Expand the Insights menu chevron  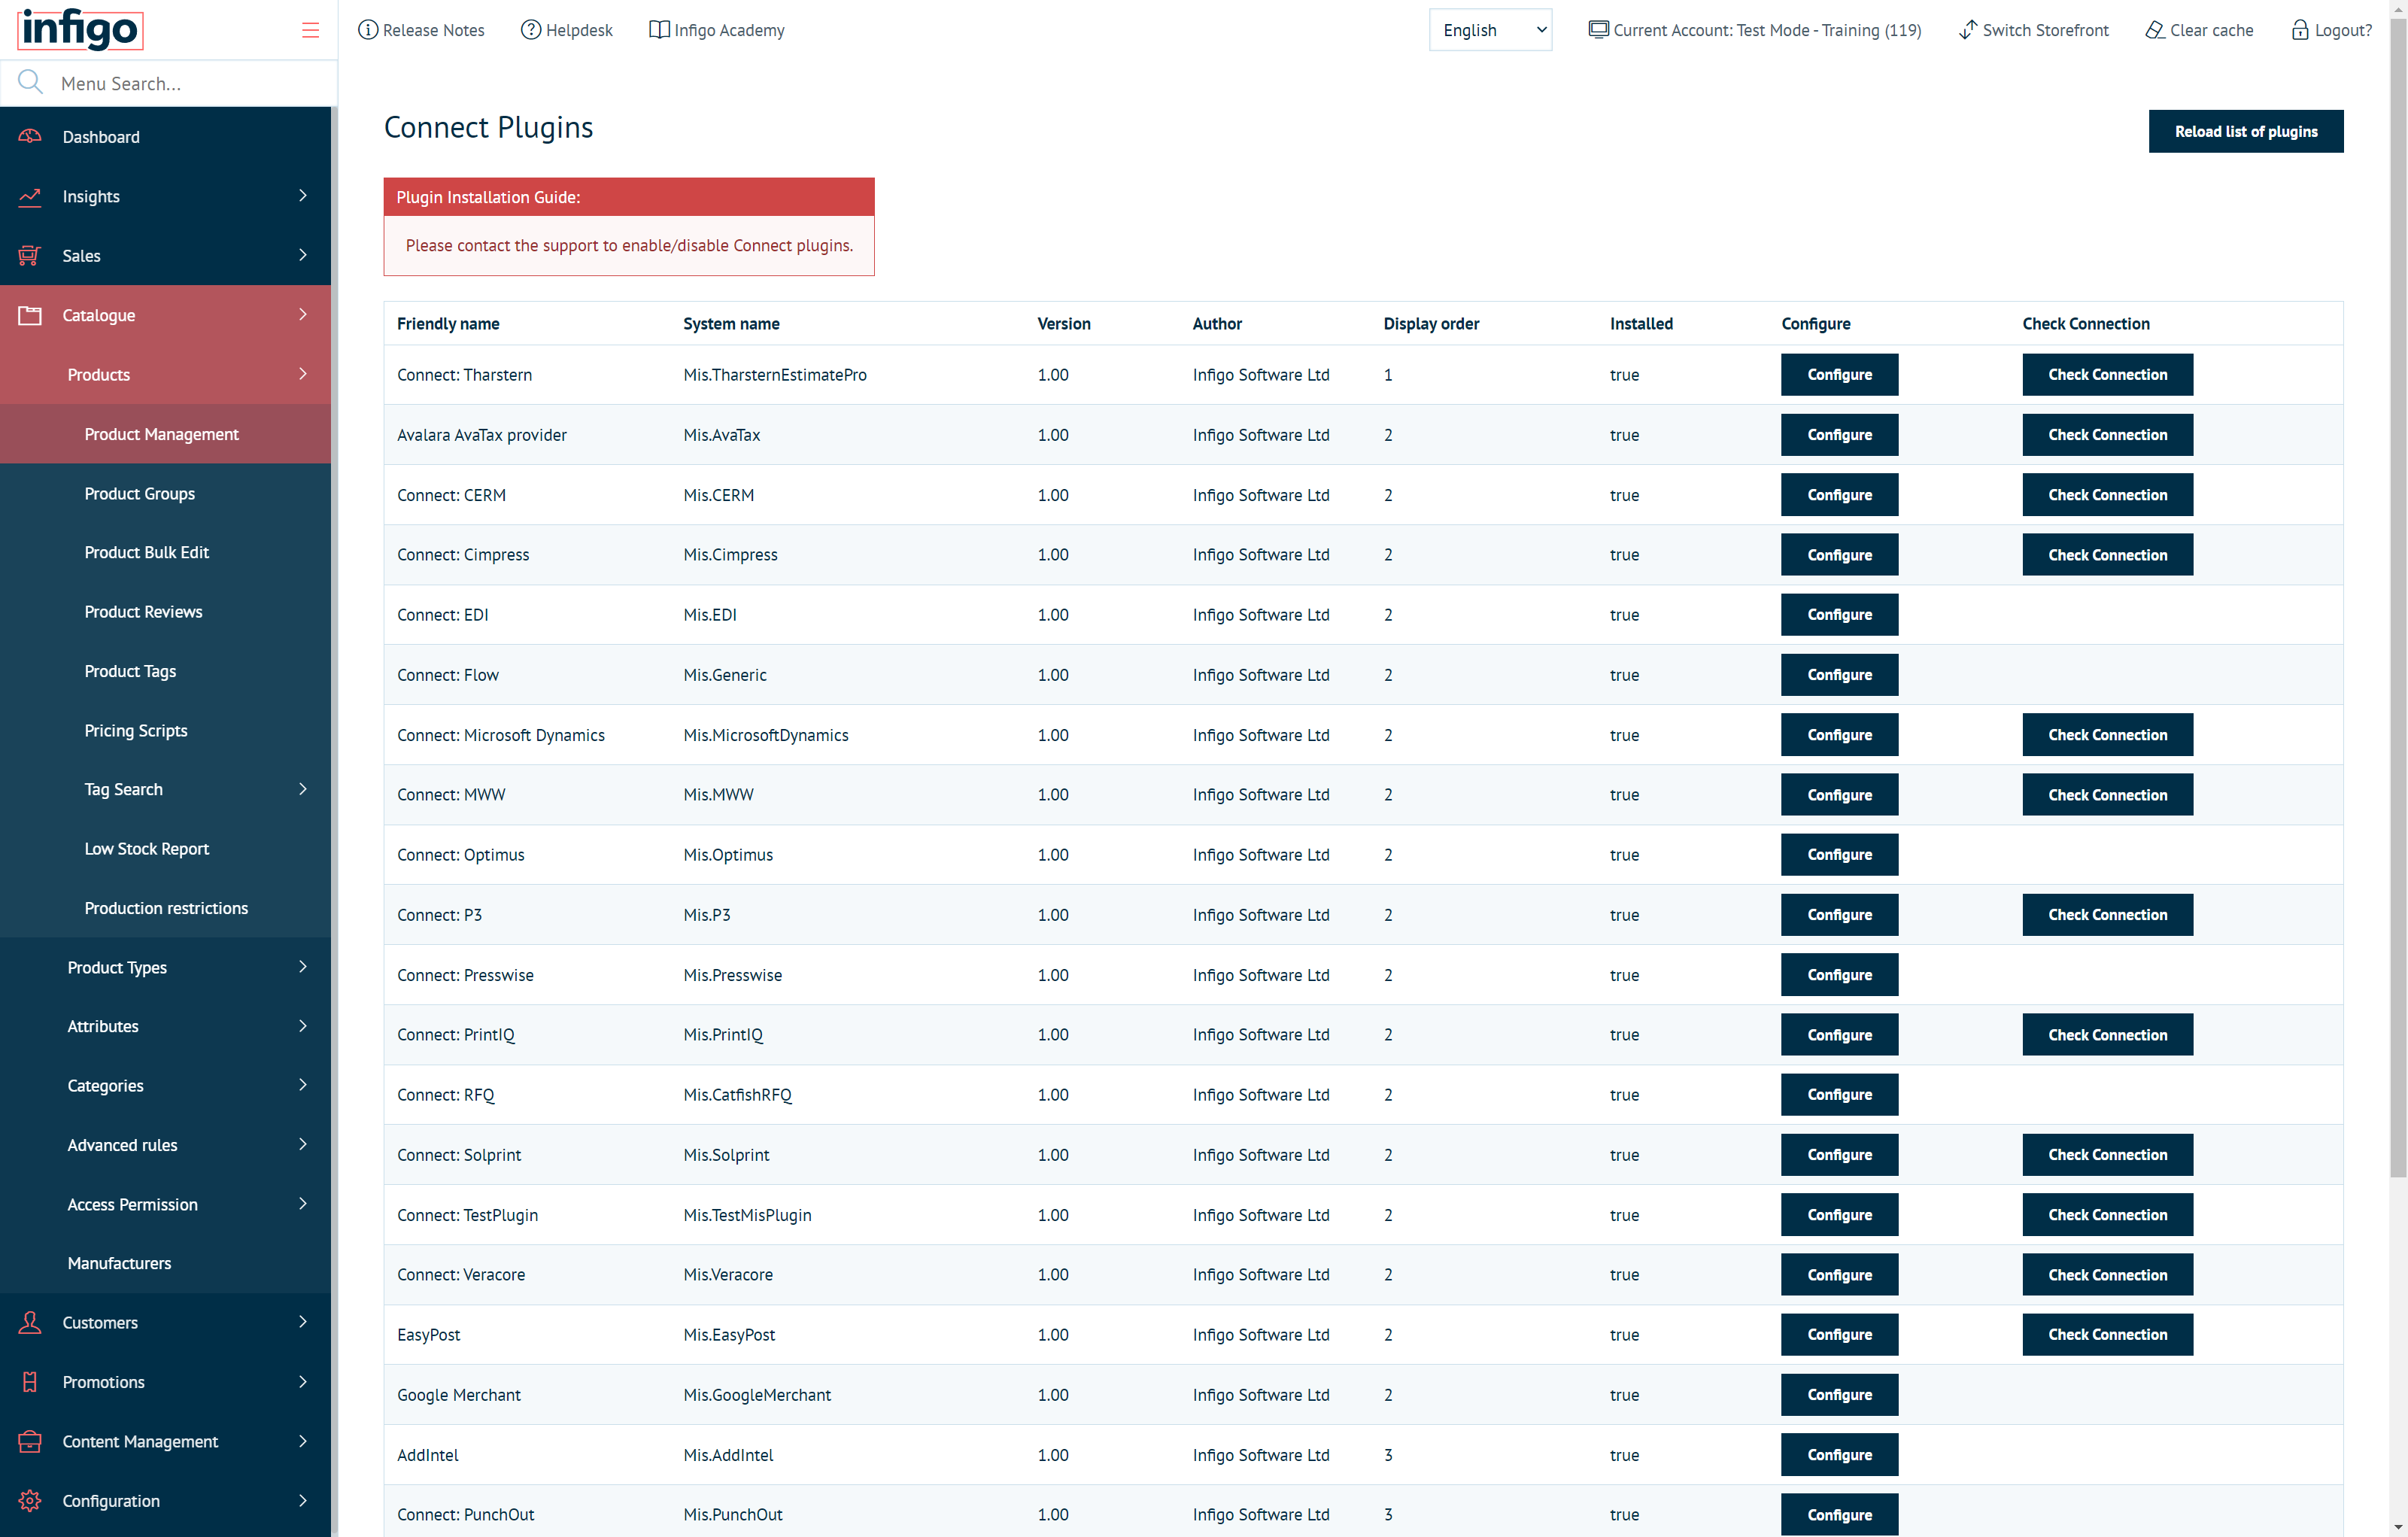[x=303, y=196]
